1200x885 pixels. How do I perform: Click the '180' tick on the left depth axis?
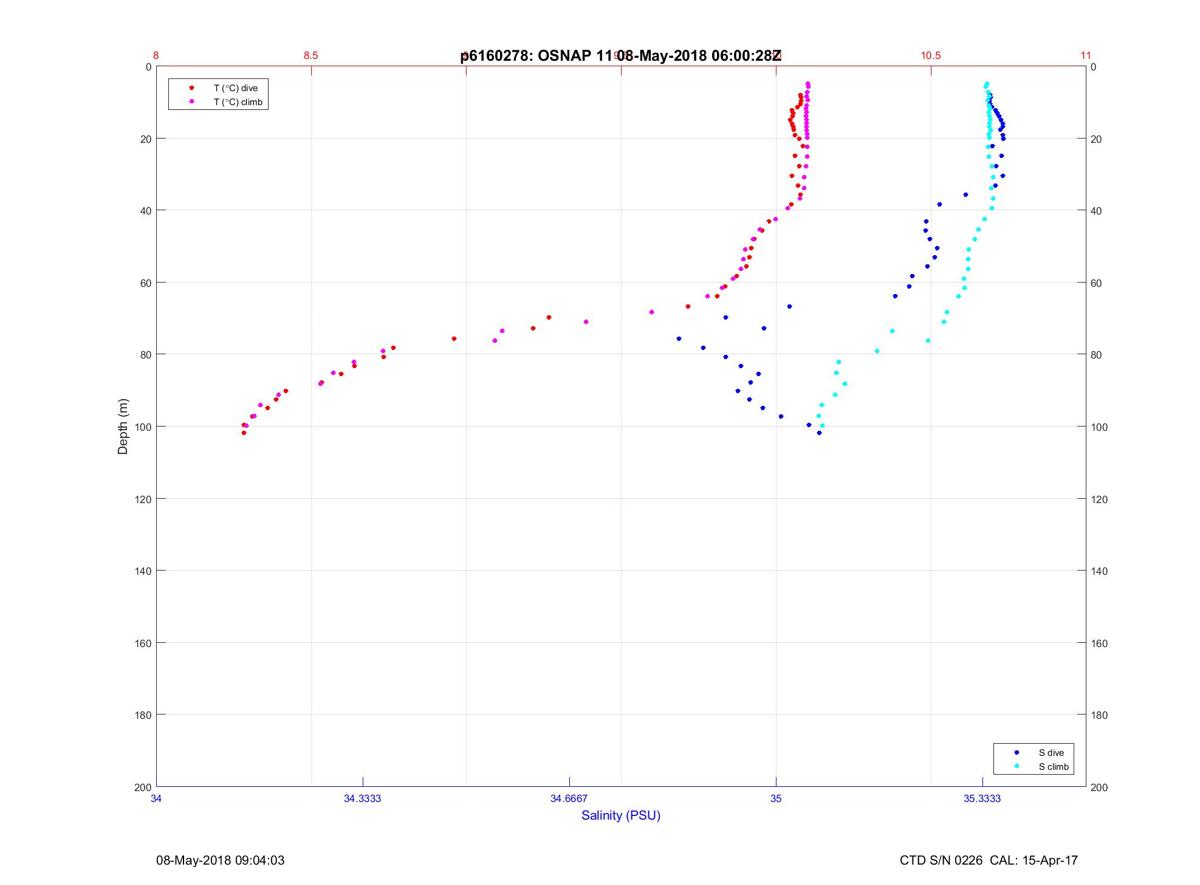(142, 715)
